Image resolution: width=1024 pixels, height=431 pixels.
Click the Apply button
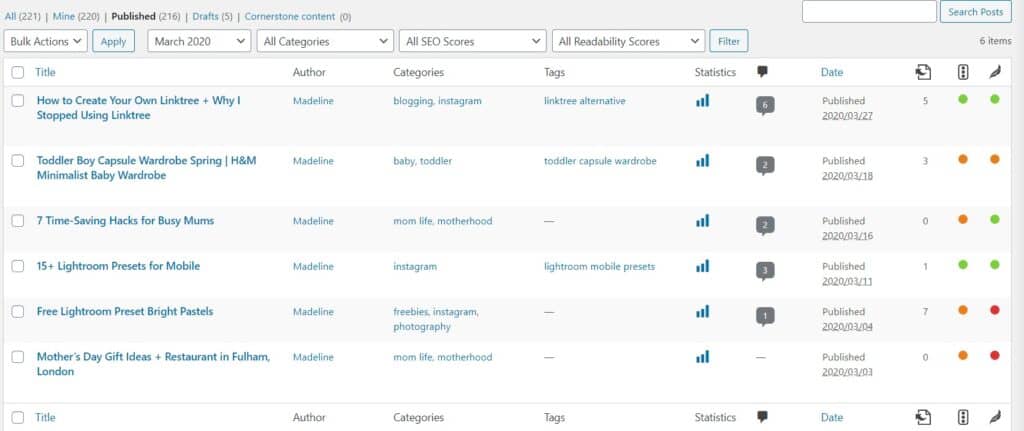point(113,41)
